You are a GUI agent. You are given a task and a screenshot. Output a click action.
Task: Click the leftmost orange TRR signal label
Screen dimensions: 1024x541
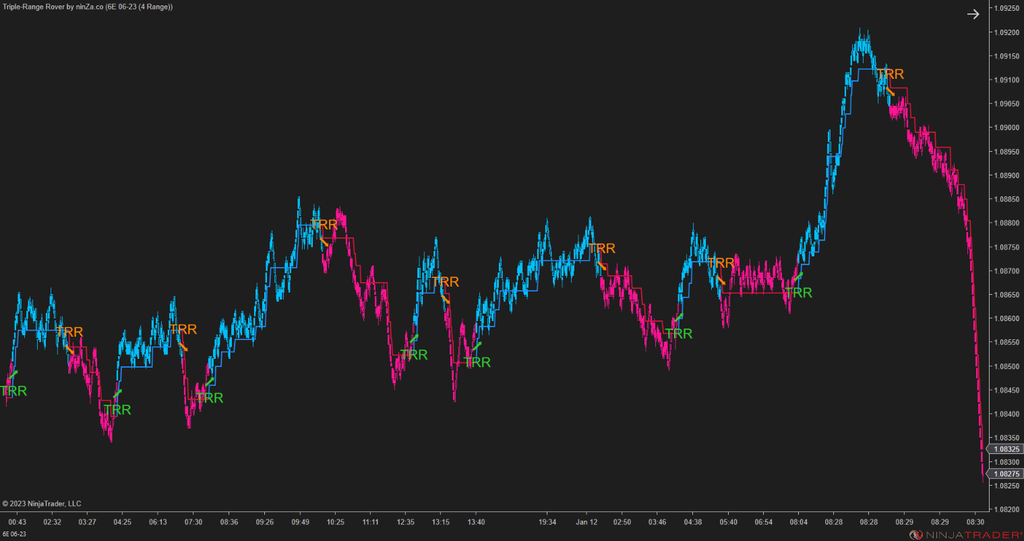coord(70,332)
